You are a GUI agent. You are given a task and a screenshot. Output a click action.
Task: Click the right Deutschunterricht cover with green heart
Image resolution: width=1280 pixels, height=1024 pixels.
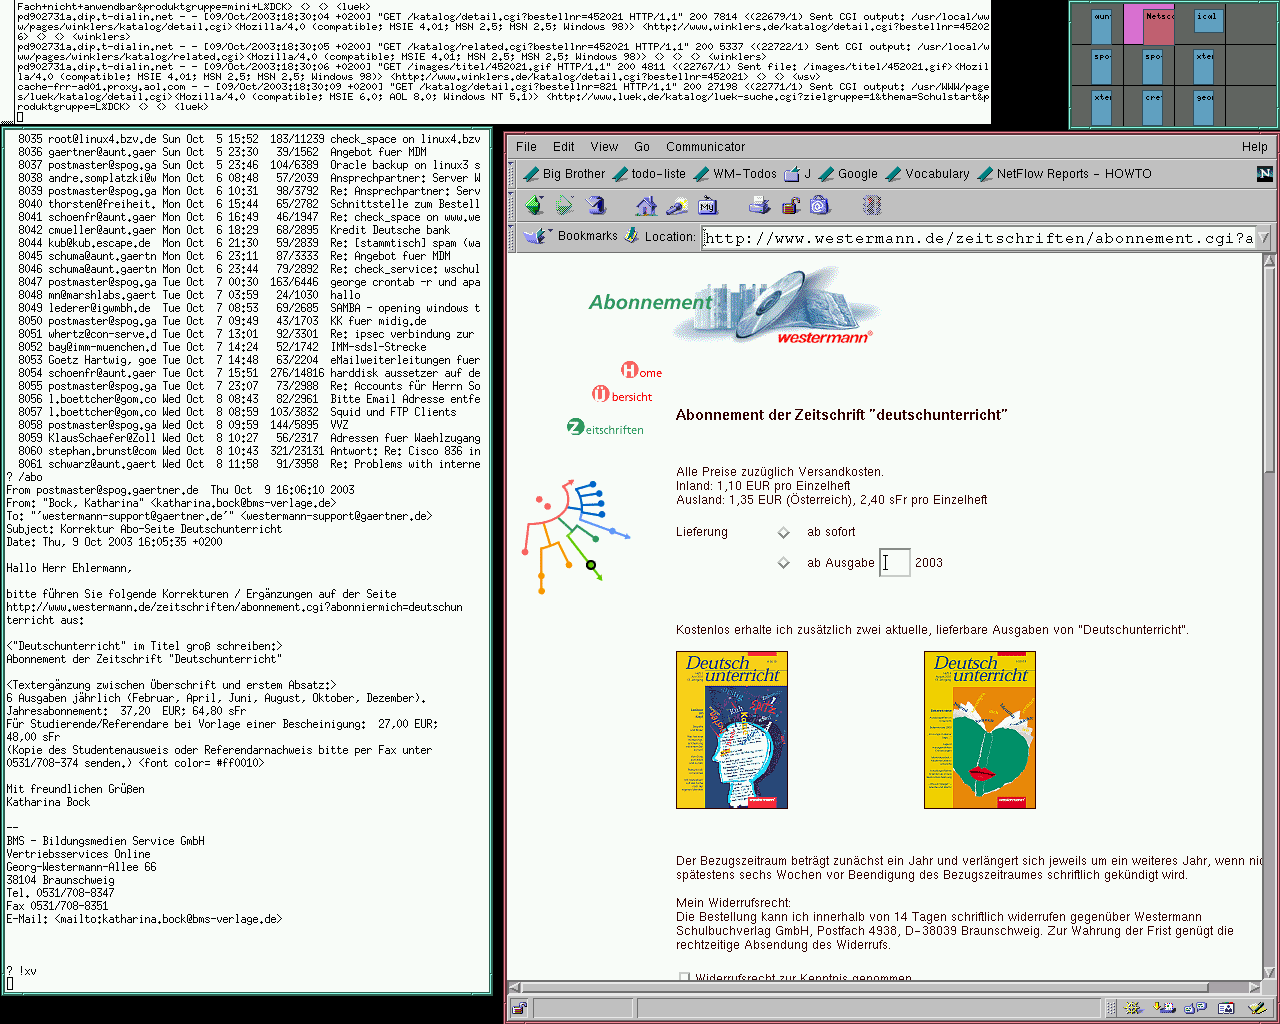(980, 730)
